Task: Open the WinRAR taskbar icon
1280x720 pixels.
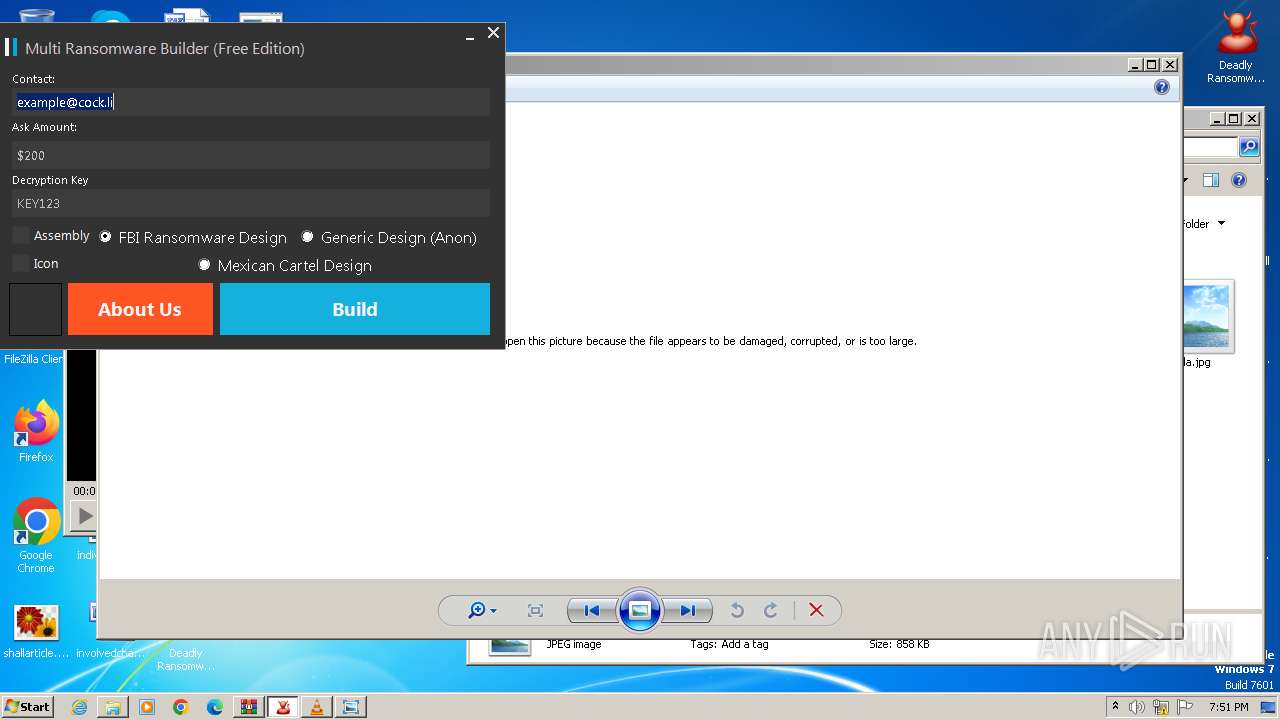Action: tap(248, 707)
